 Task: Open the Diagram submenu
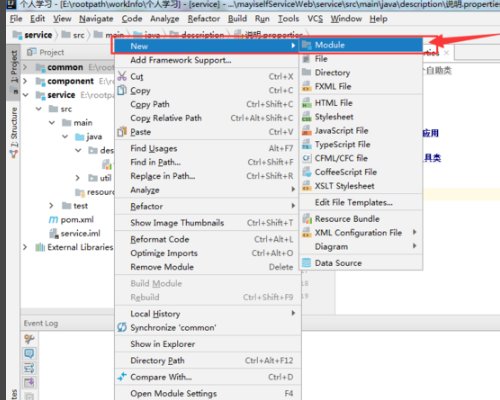tap(361, 246)
